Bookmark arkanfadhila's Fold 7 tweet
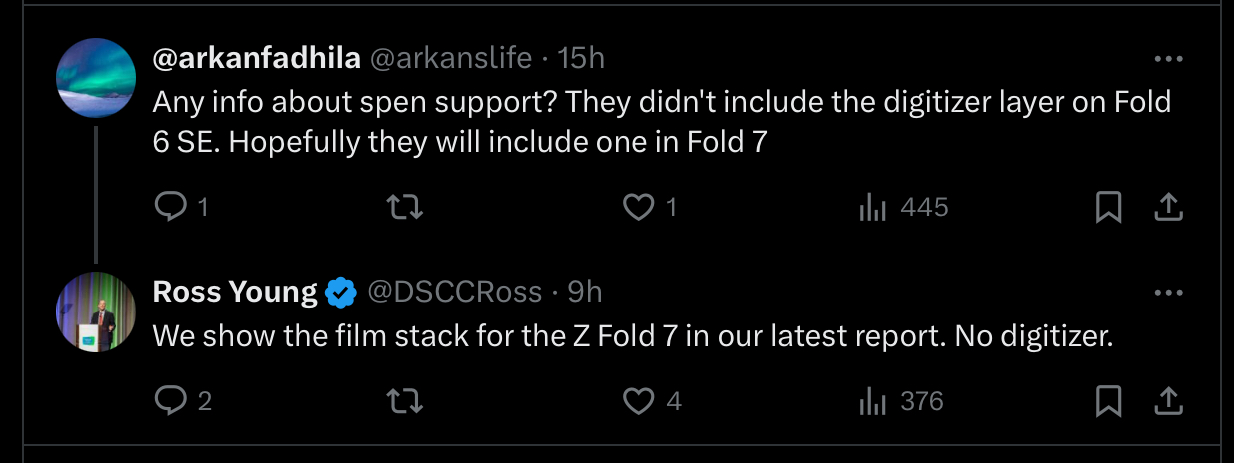This screenshot has width=1234, height=463. coord(1108,207)
